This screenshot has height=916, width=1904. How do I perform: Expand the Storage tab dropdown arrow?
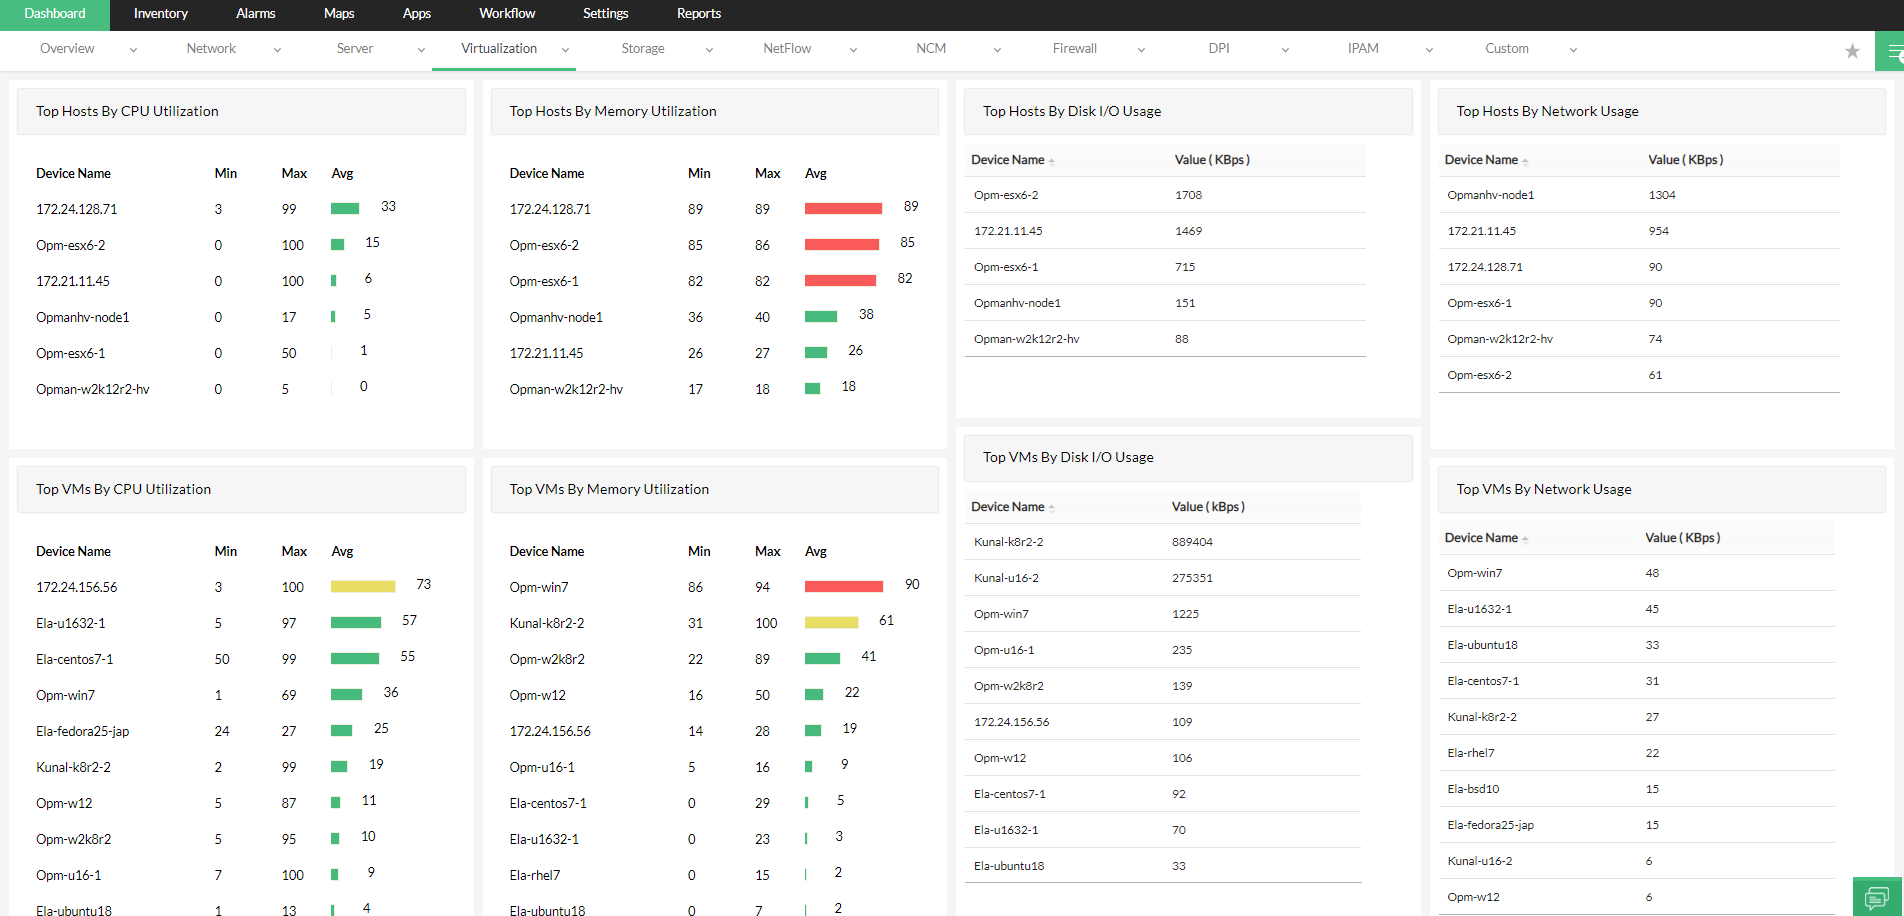point(709,50)
